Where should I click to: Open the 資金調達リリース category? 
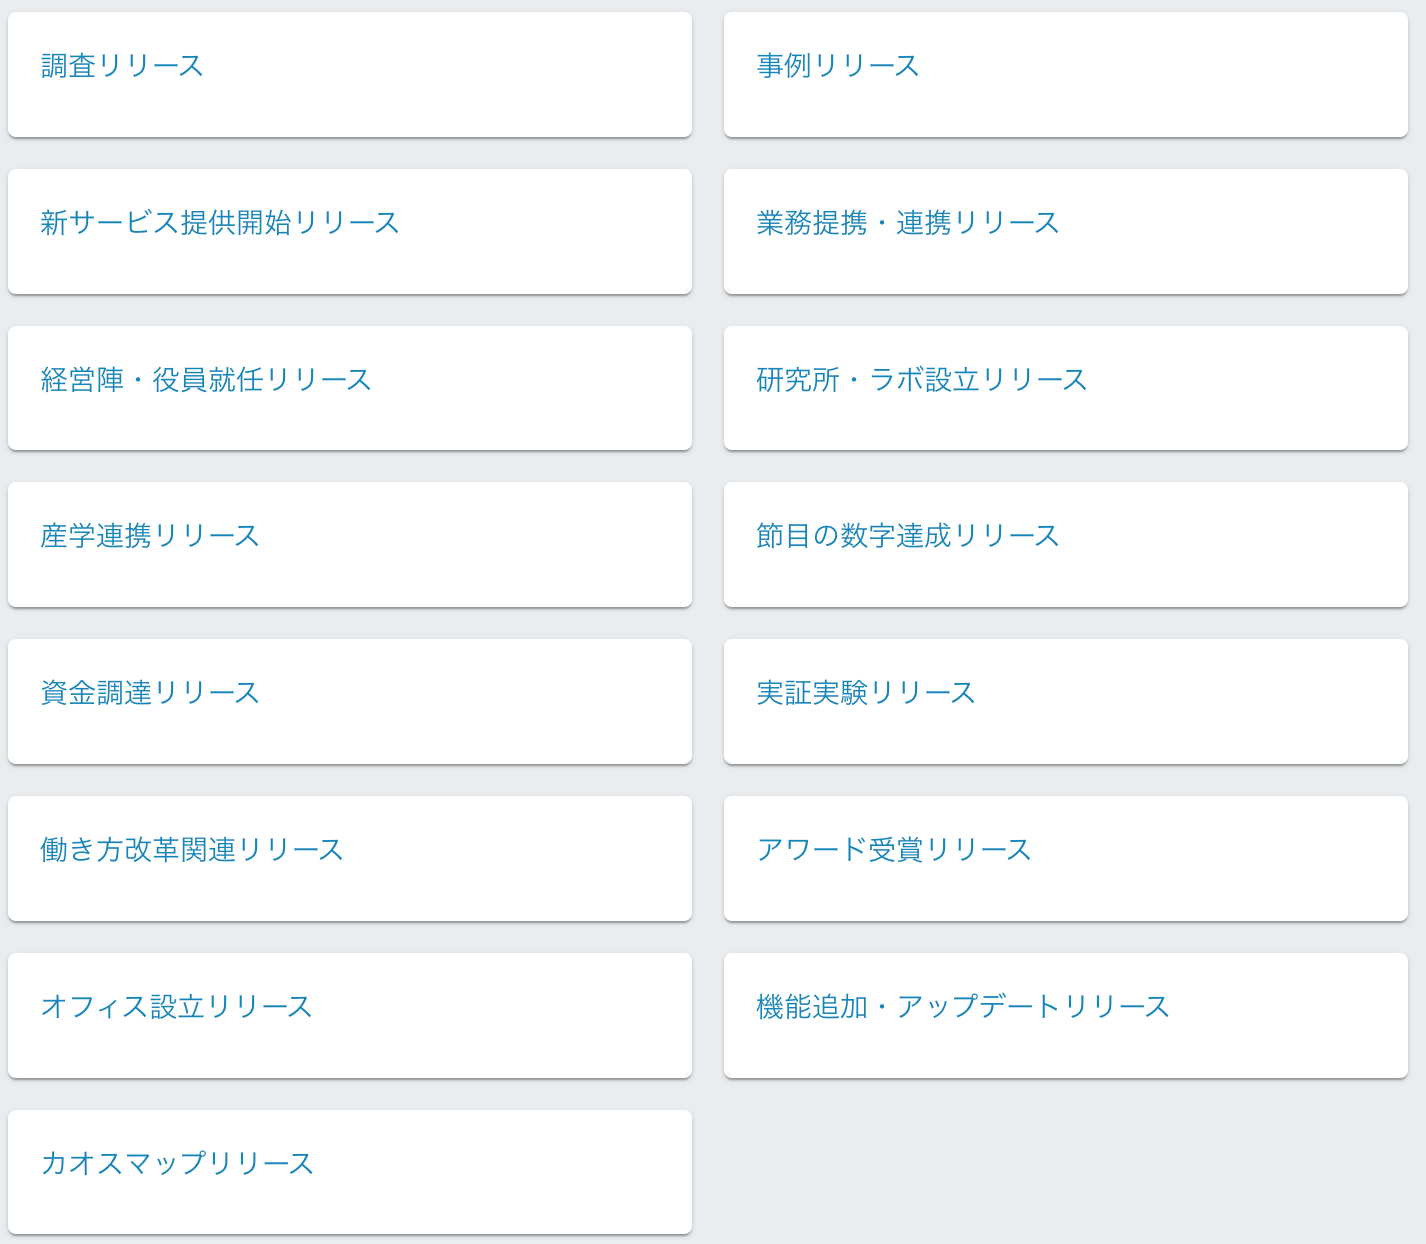[x=150, y=692]
